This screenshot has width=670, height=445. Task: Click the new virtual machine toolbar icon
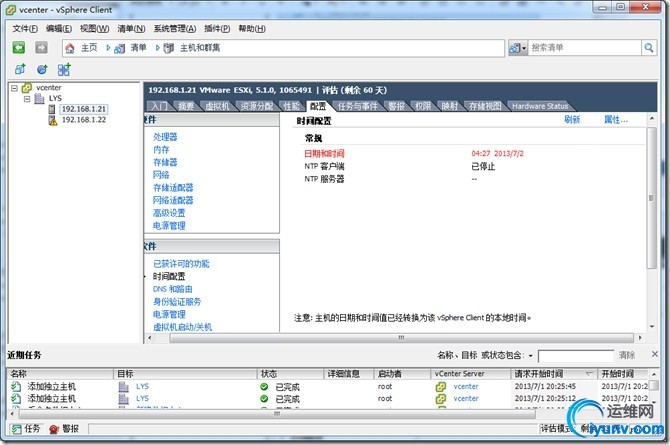20,69
